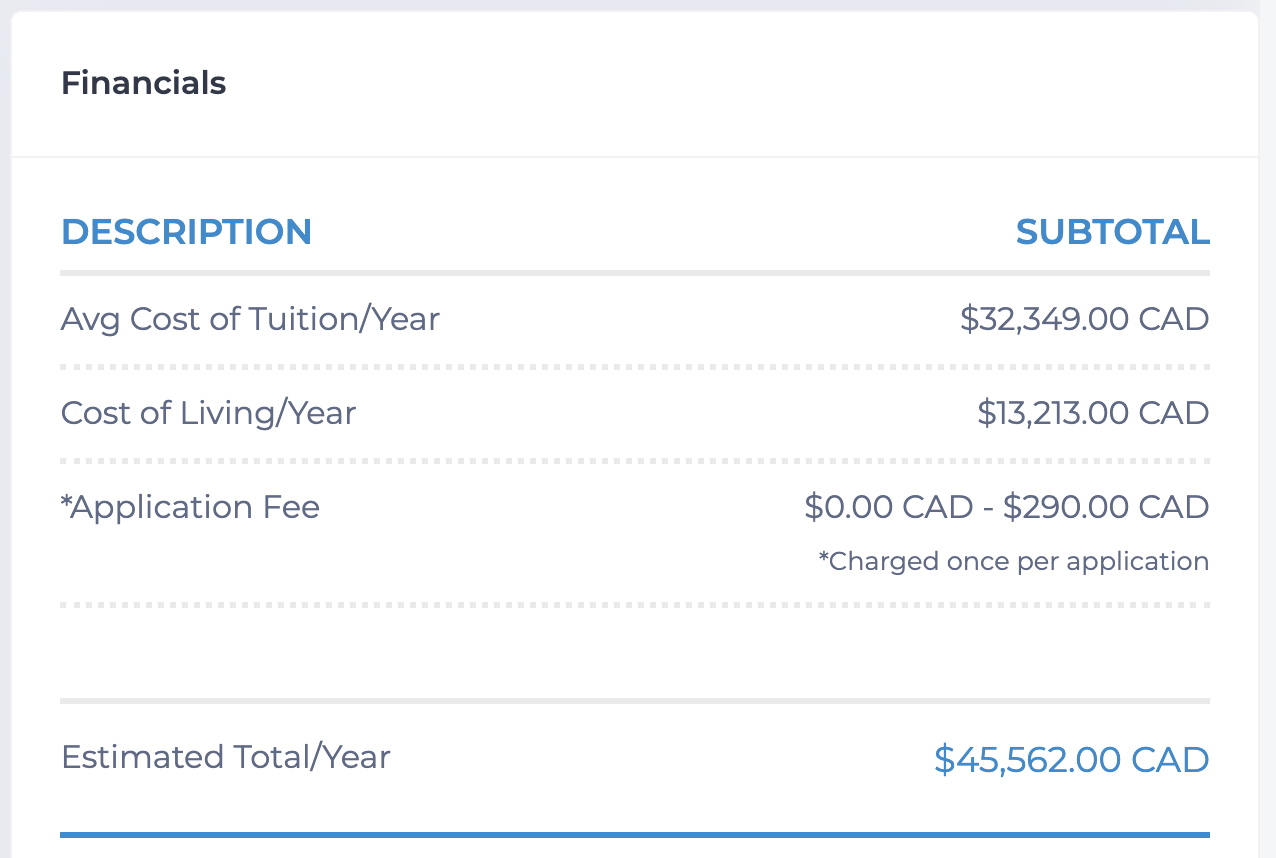Click the dotted separator below cost of living
Viewport: 1276px width, 858px height.
point(635,461)
